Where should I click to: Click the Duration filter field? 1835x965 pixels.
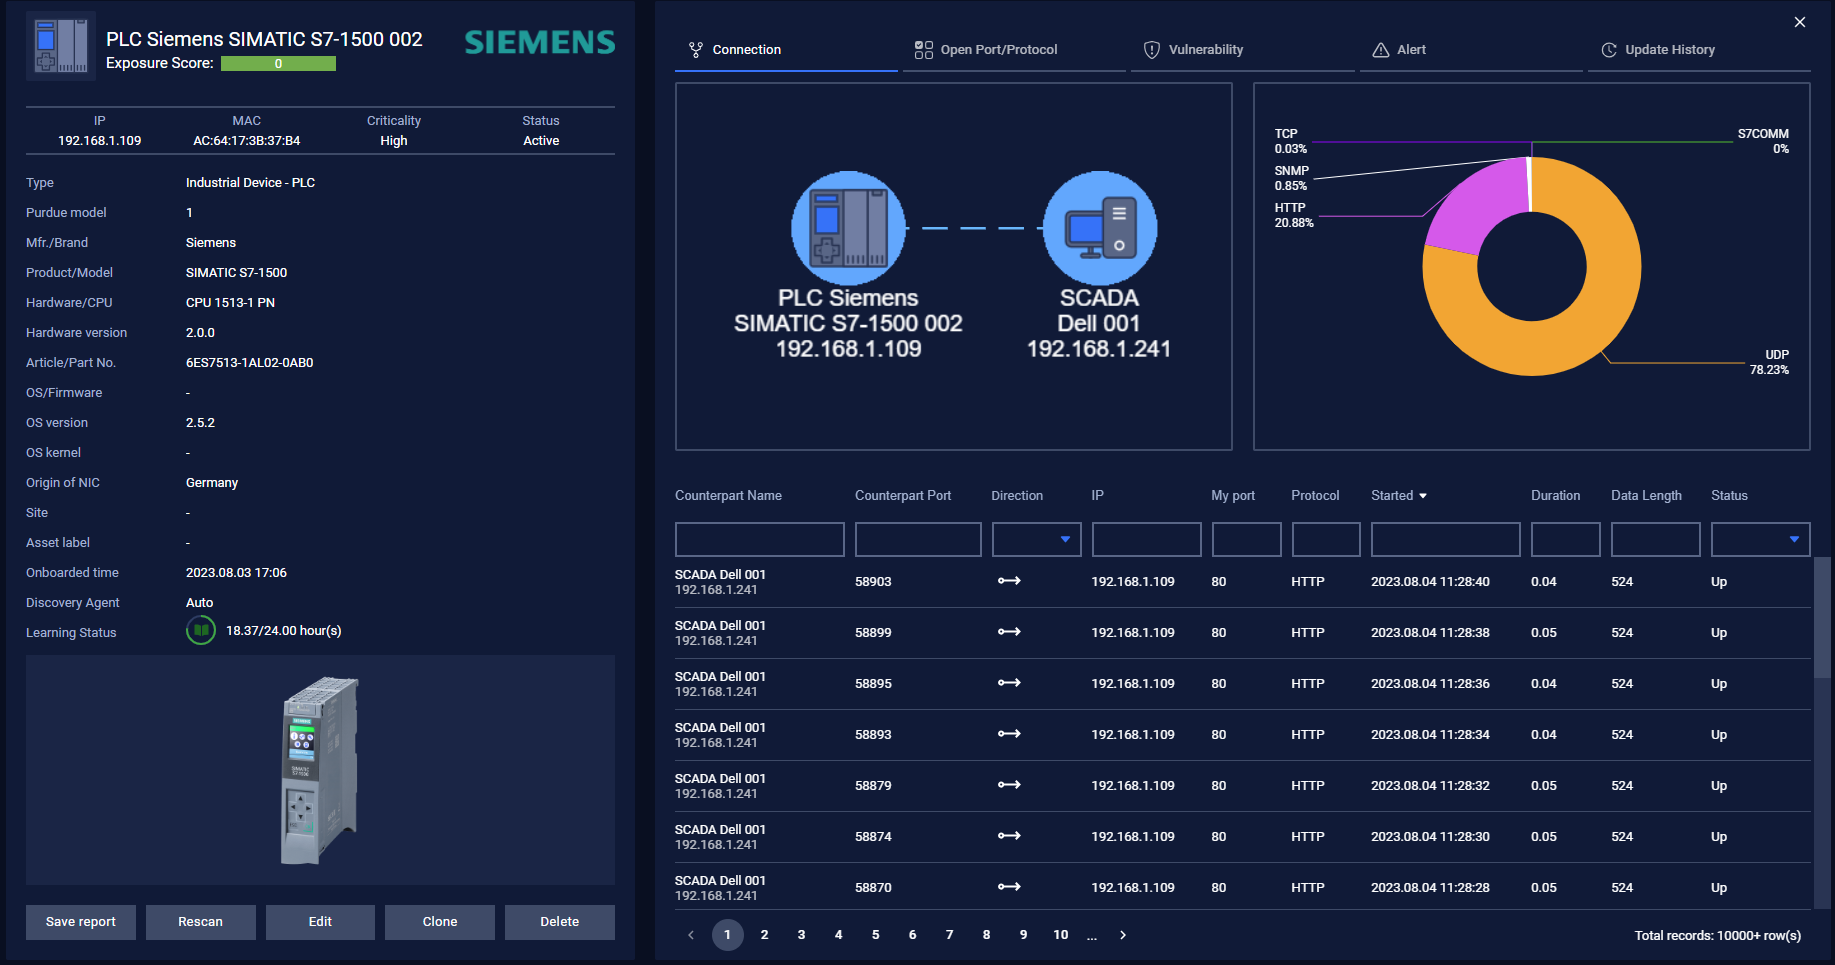(x=1565, y=539)
